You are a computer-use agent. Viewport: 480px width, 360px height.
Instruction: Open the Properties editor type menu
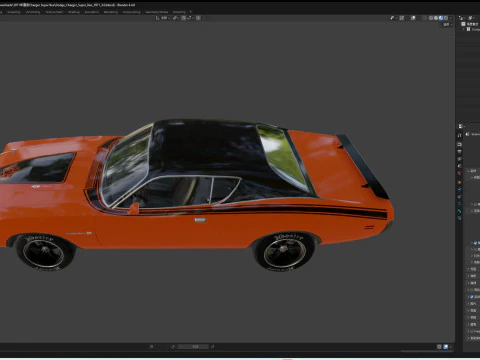pos(461,126)
